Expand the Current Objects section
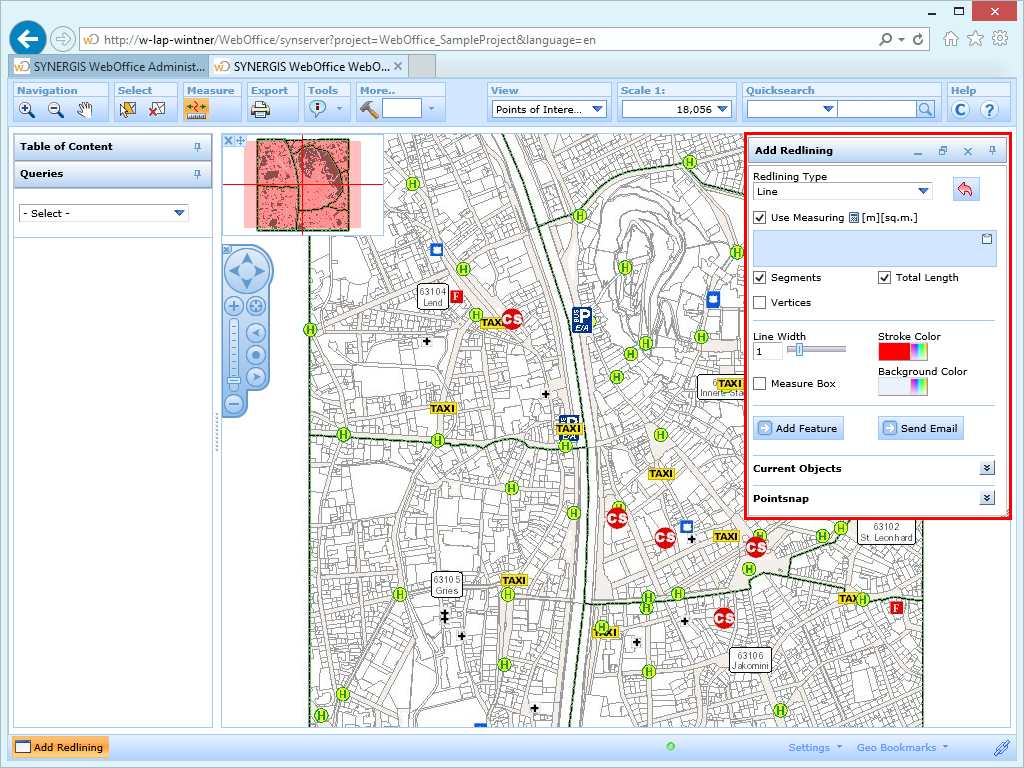This screenshot has height=768, width=1024. (x=986, y=467)
